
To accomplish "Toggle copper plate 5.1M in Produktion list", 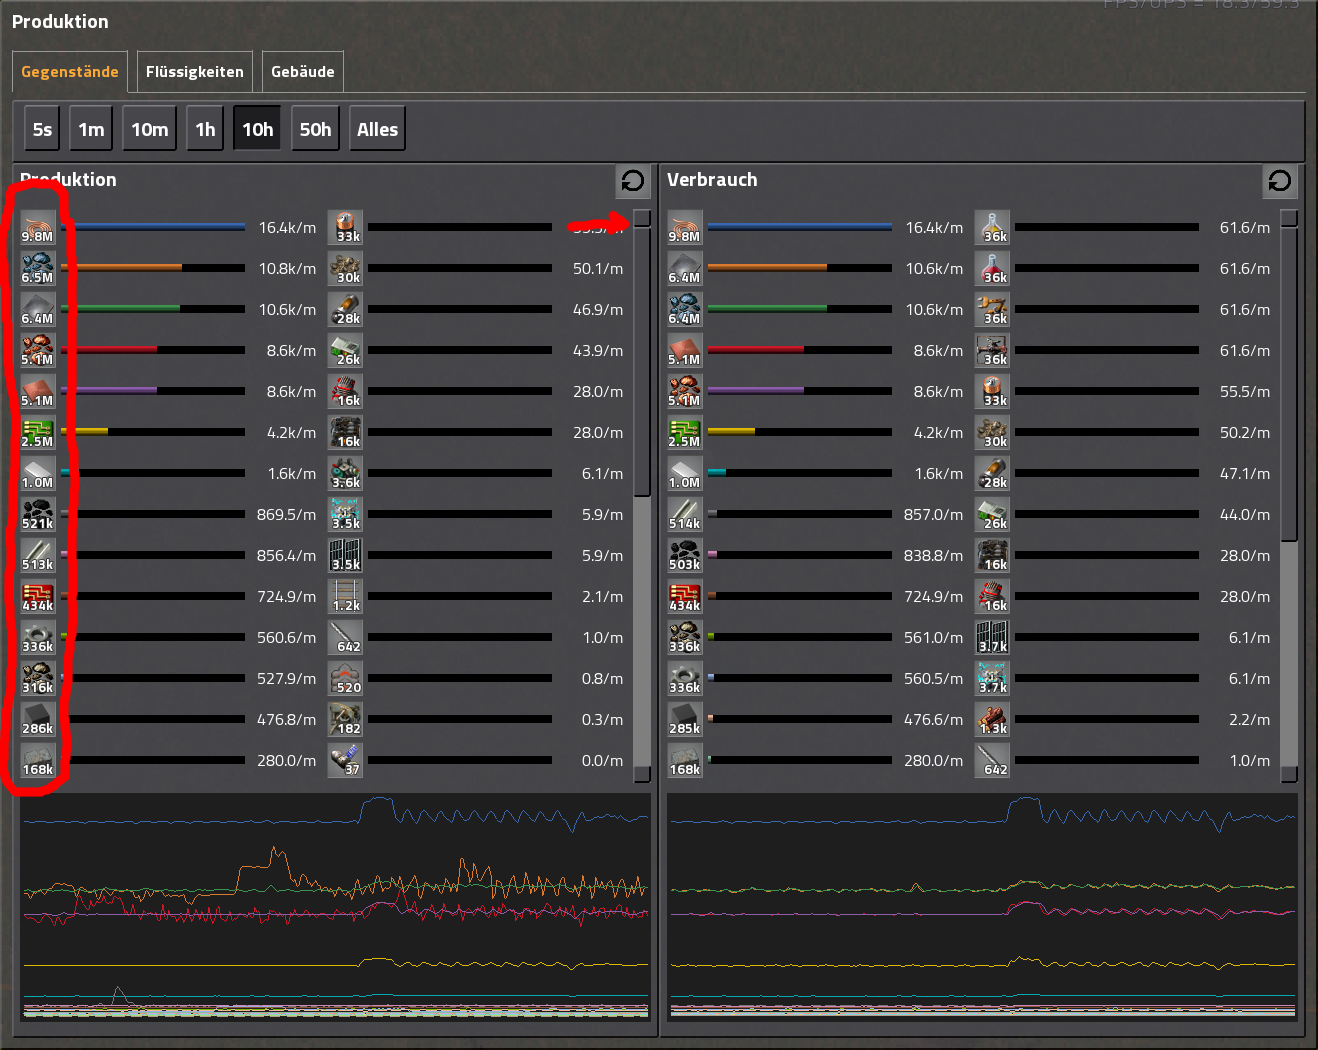I will tap(38, 391).
